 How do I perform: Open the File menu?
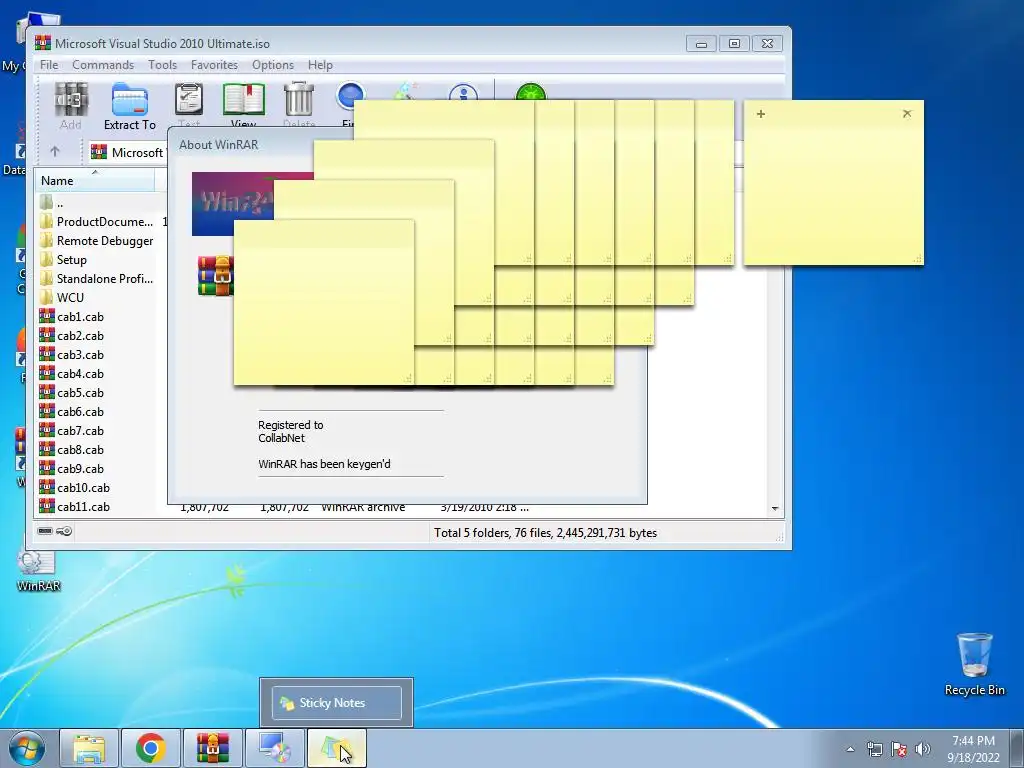coord(49,65)
